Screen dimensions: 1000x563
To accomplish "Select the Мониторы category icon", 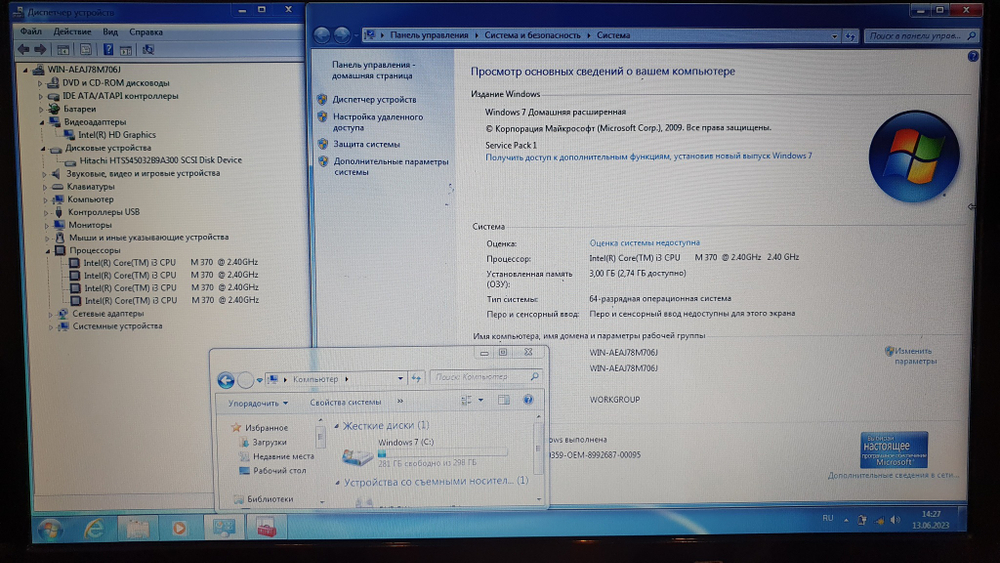I will point(59,224).
